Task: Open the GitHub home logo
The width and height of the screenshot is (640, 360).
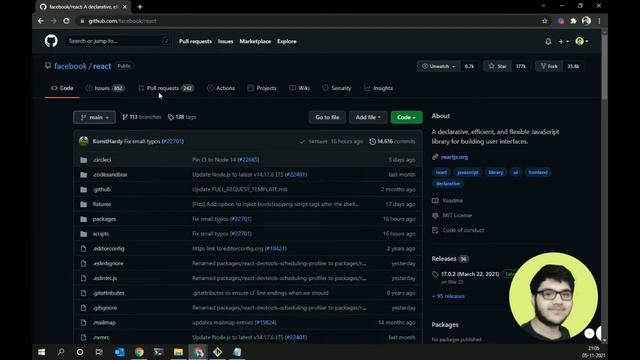Action: click(51, 41)
